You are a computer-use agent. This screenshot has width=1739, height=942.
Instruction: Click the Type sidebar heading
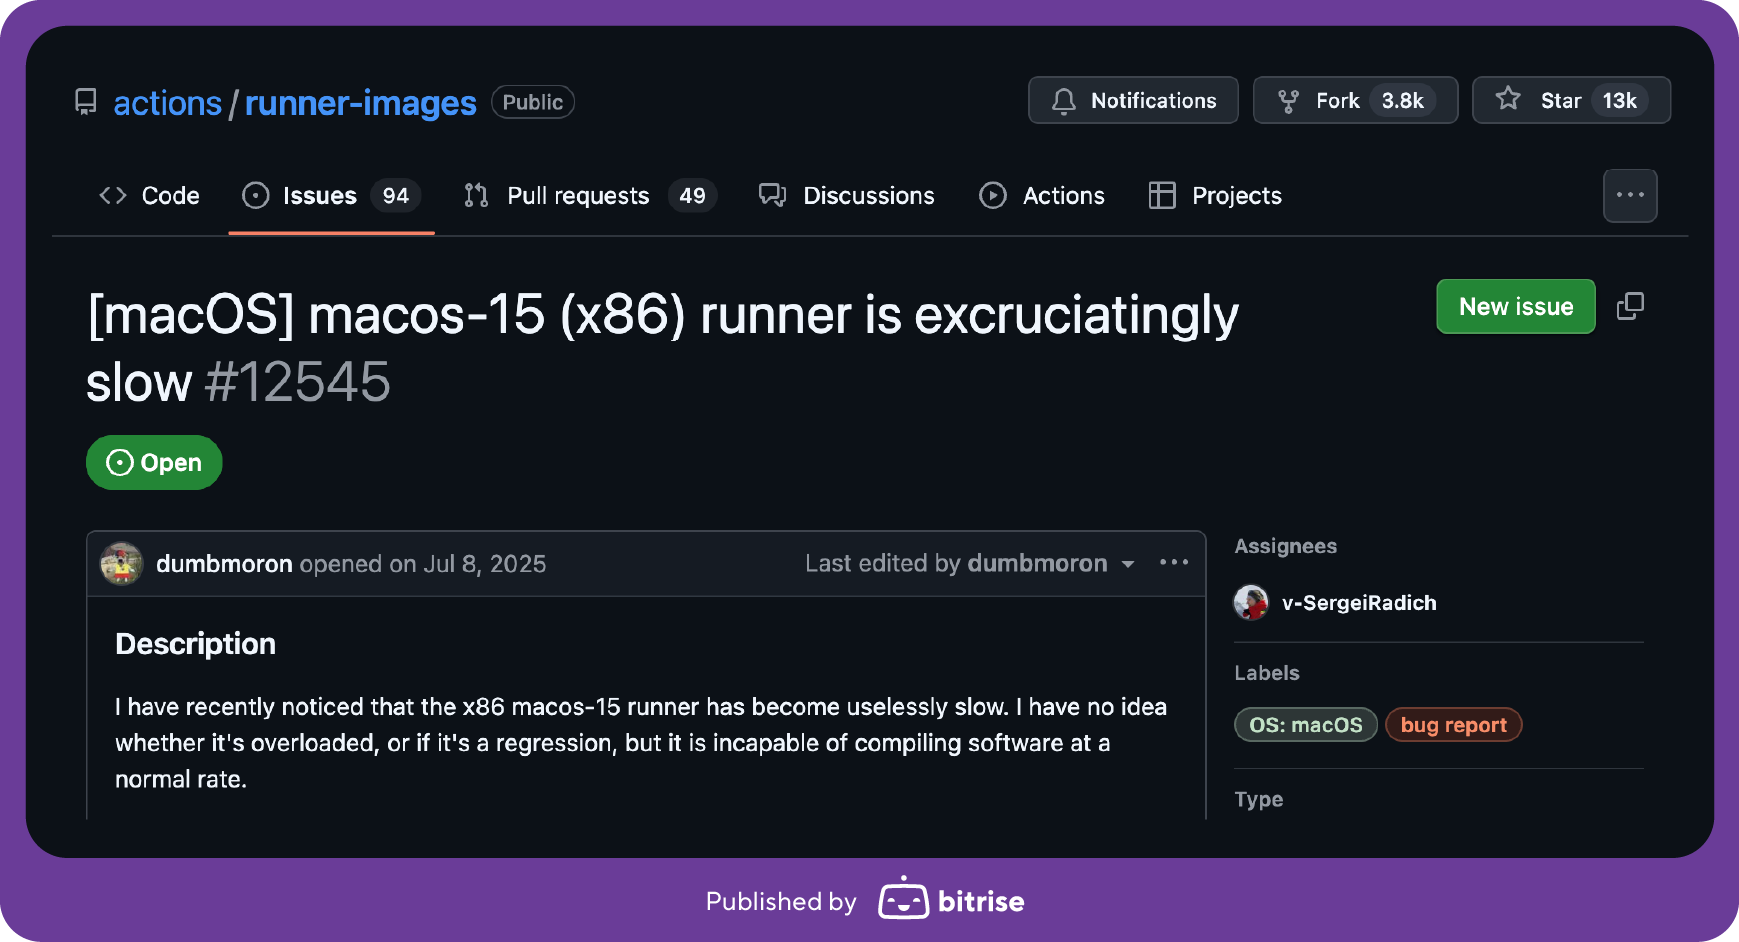tap(1258, 800)
